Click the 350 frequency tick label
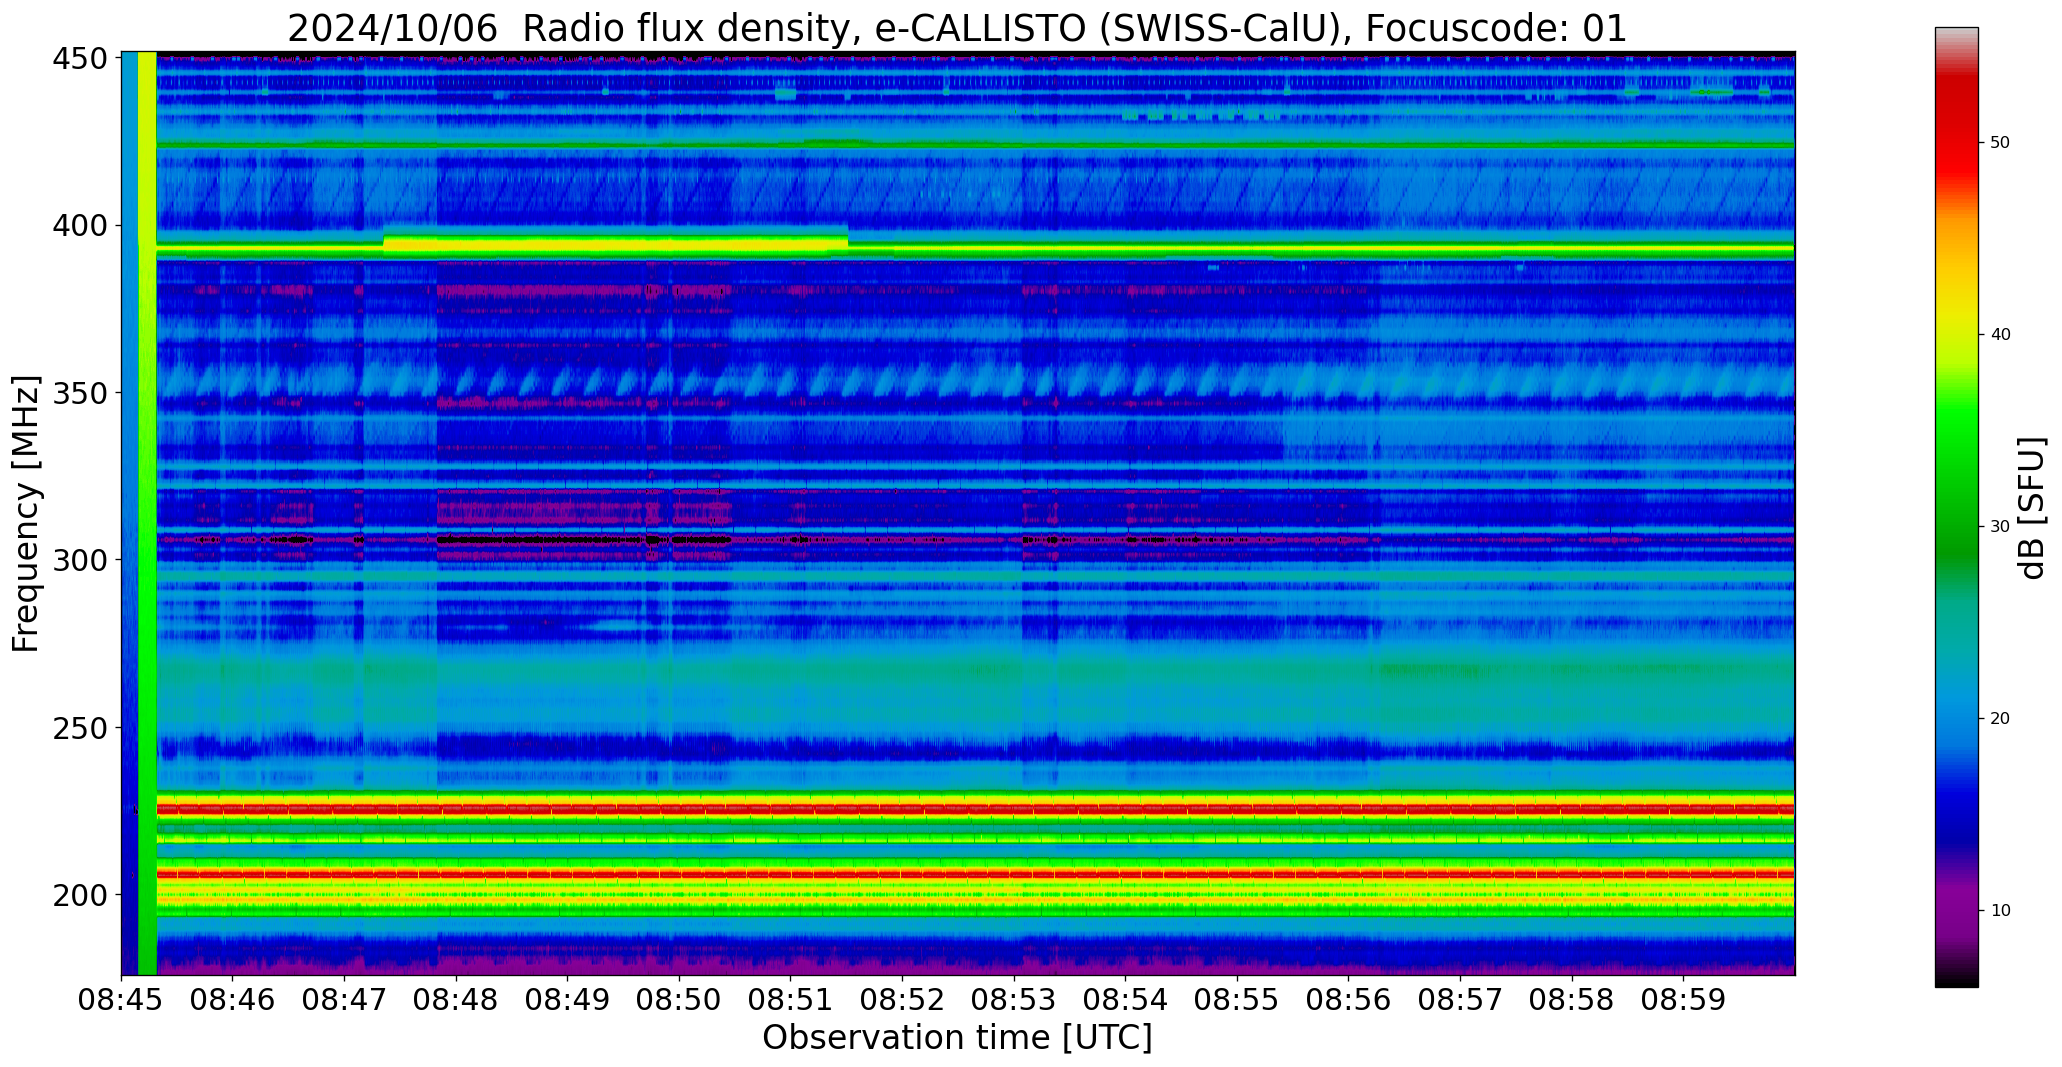2062x1067 pixels. 80,393
